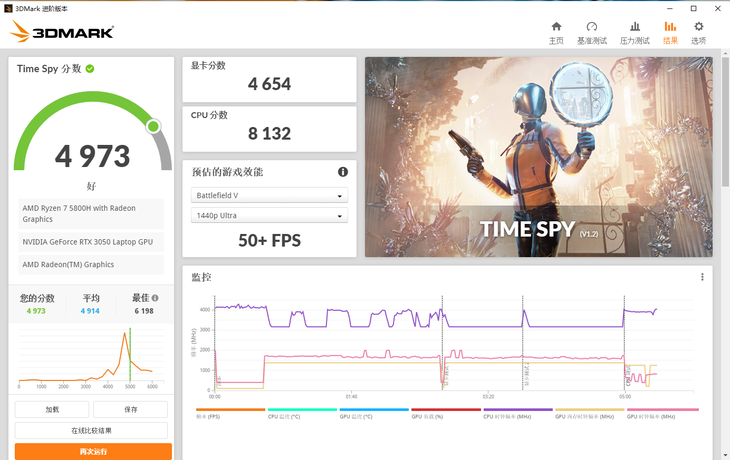
Task: Open 压力测试 stress test tab
Action: click(635, 33)
